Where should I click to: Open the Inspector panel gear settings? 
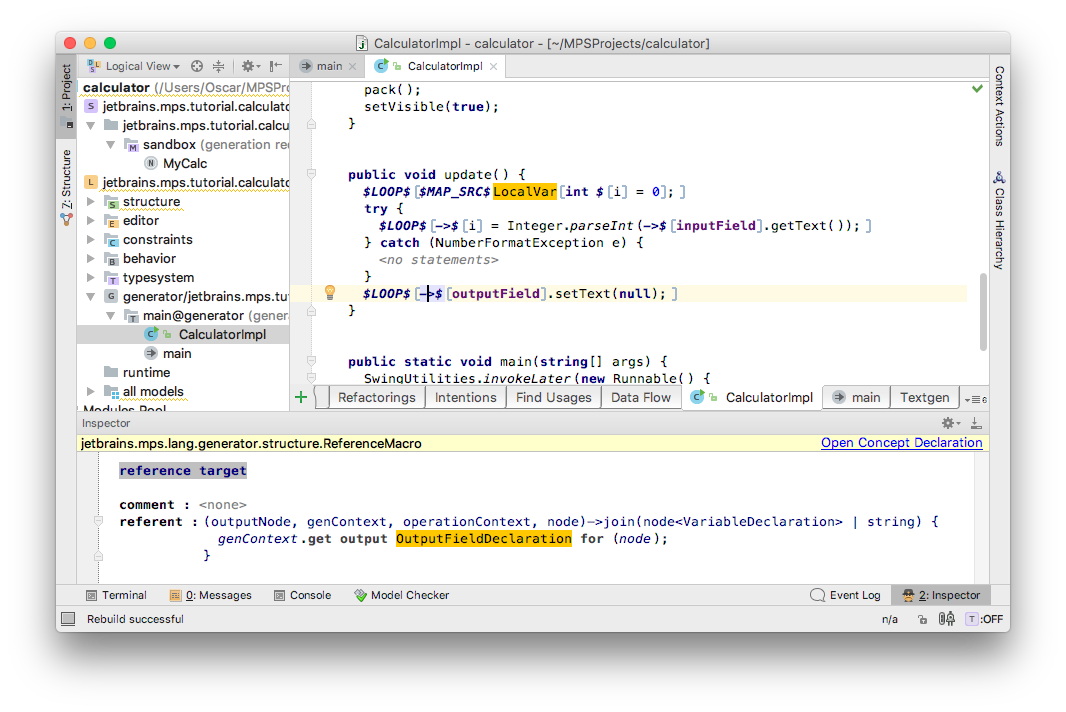[x=950, y=423]
